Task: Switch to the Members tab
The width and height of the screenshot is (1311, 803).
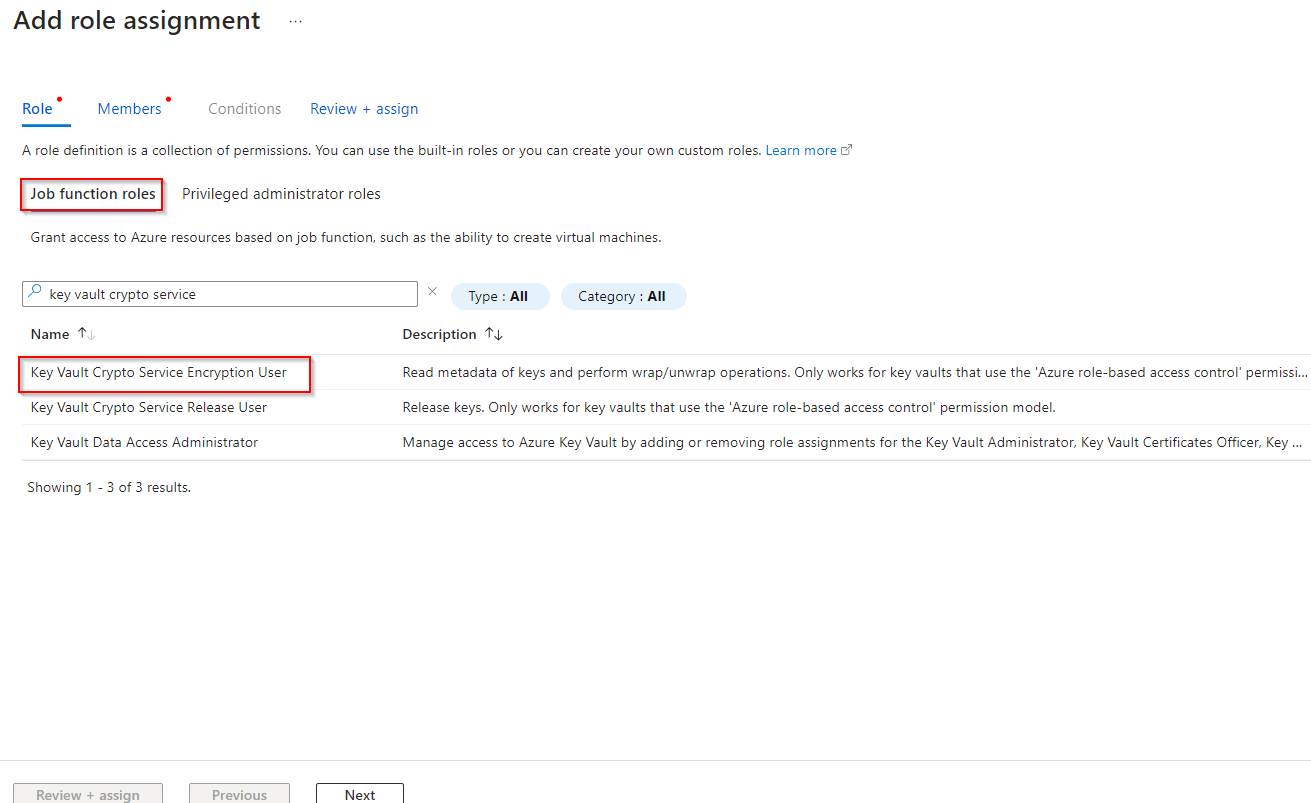Action: click(x=129, y=109)
